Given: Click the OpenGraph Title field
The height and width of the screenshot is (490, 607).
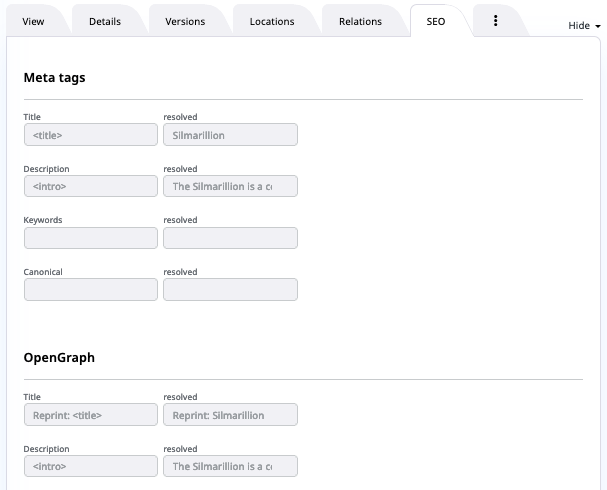Looking at the screenshot, I should point(90,415).
